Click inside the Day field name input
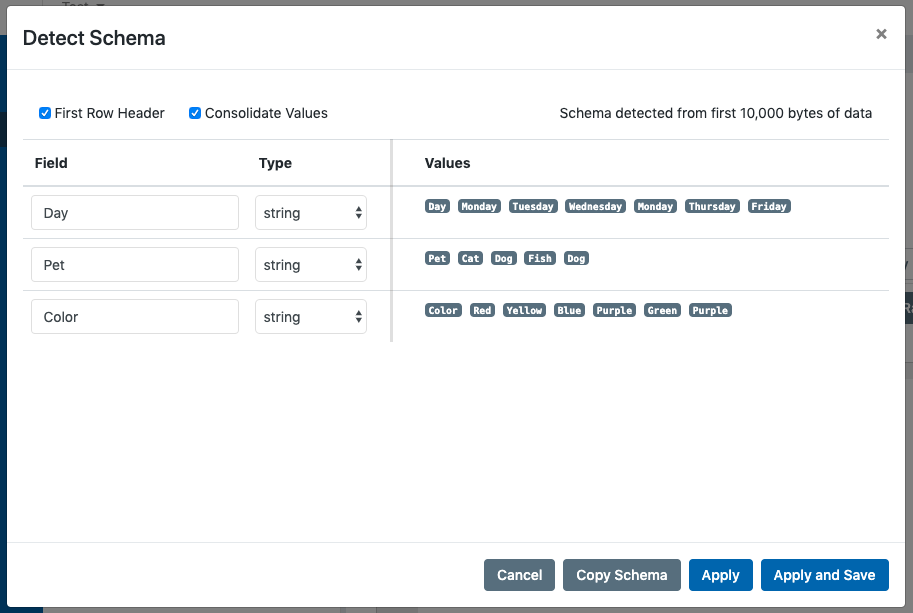913x613 pixels. (134, 212)
